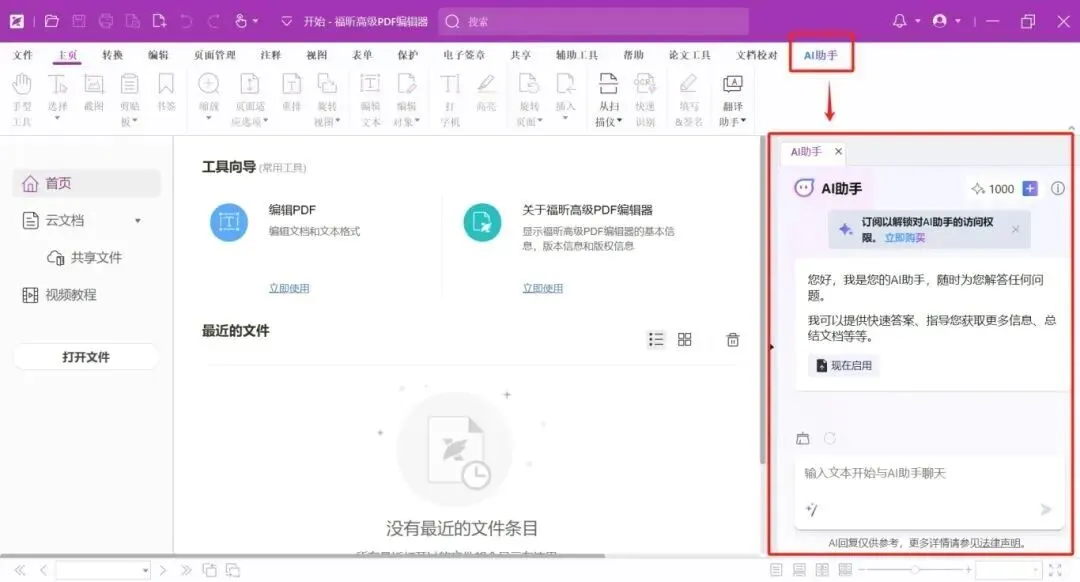Image resolution: width=1080 pixels, height=582 pixels.
Task: Open the Translate Assistant (翻译助手) dropdown
Action: click(744, 121)
